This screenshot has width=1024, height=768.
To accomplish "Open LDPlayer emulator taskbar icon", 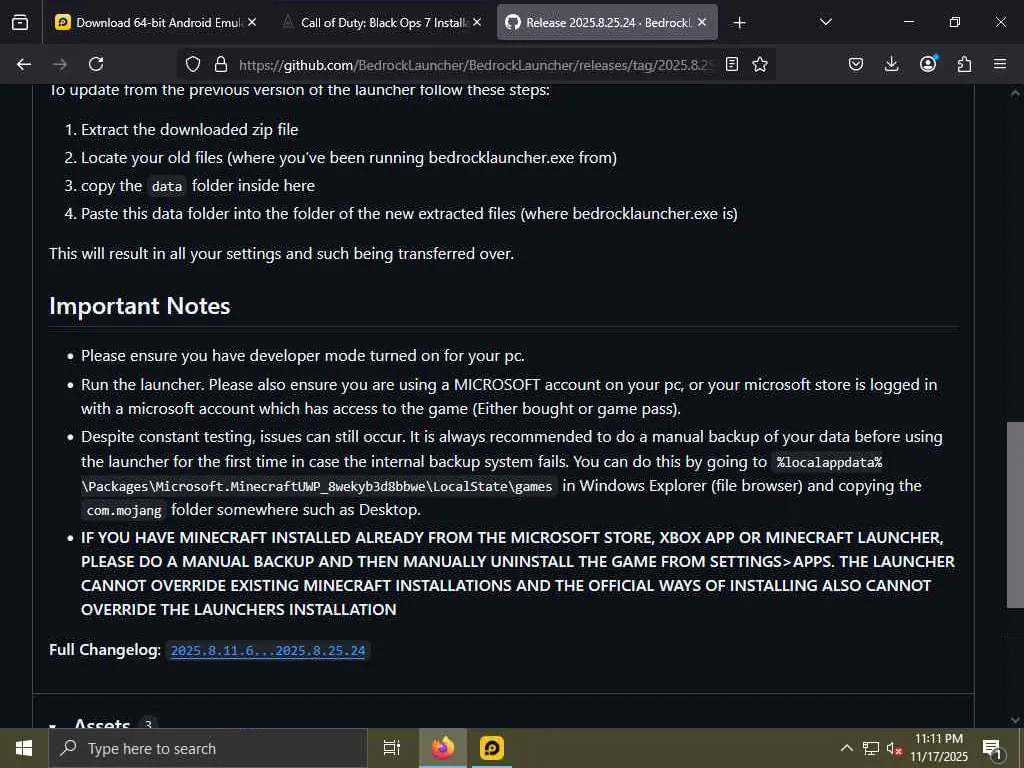I will tap(492, 748).
